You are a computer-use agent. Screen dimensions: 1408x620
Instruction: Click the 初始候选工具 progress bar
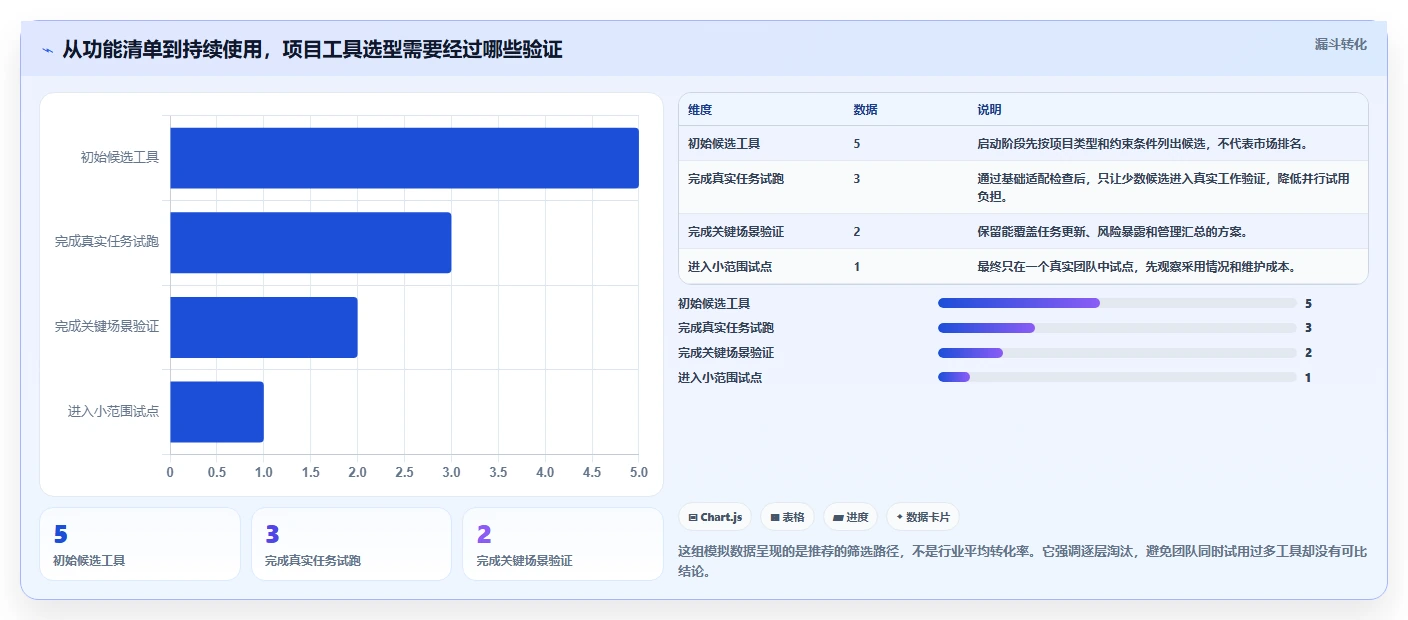pos(1117,303)
